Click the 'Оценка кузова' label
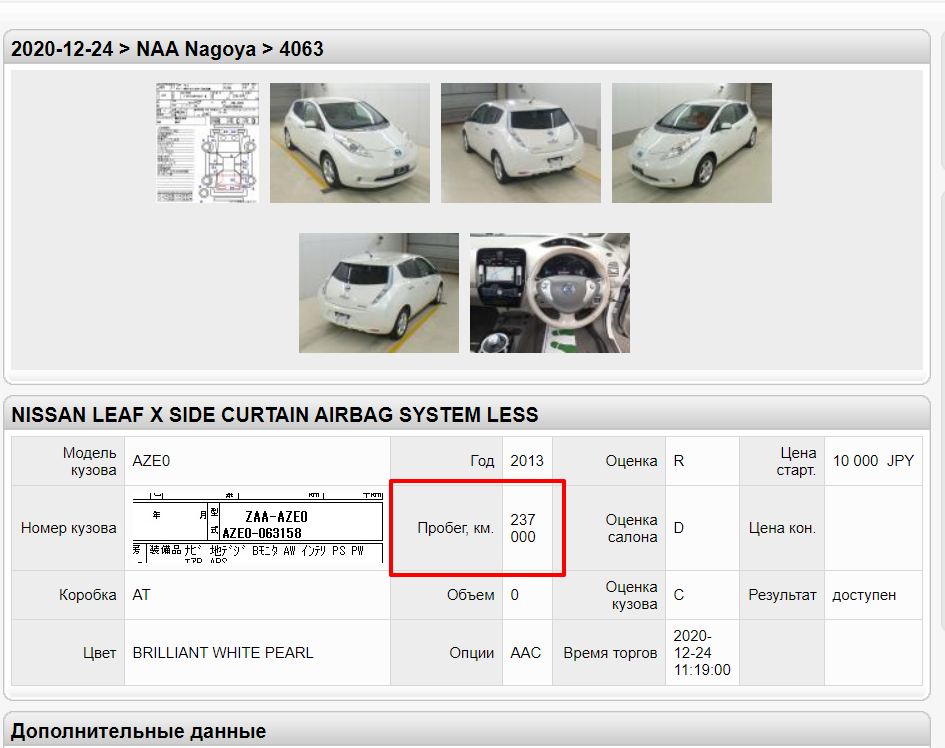The height and width of the screenshot is (748, 945). [632, 595]
